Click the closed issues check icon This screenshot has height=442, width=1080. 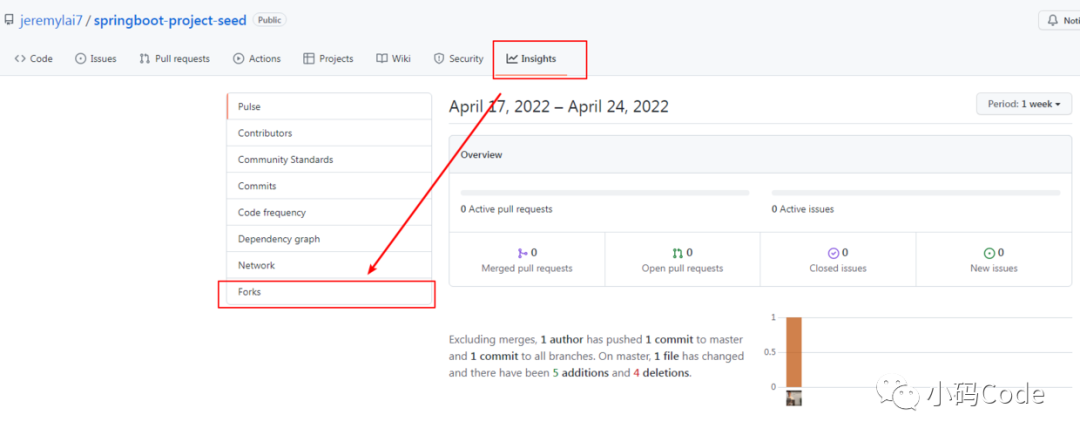point(833,253)
